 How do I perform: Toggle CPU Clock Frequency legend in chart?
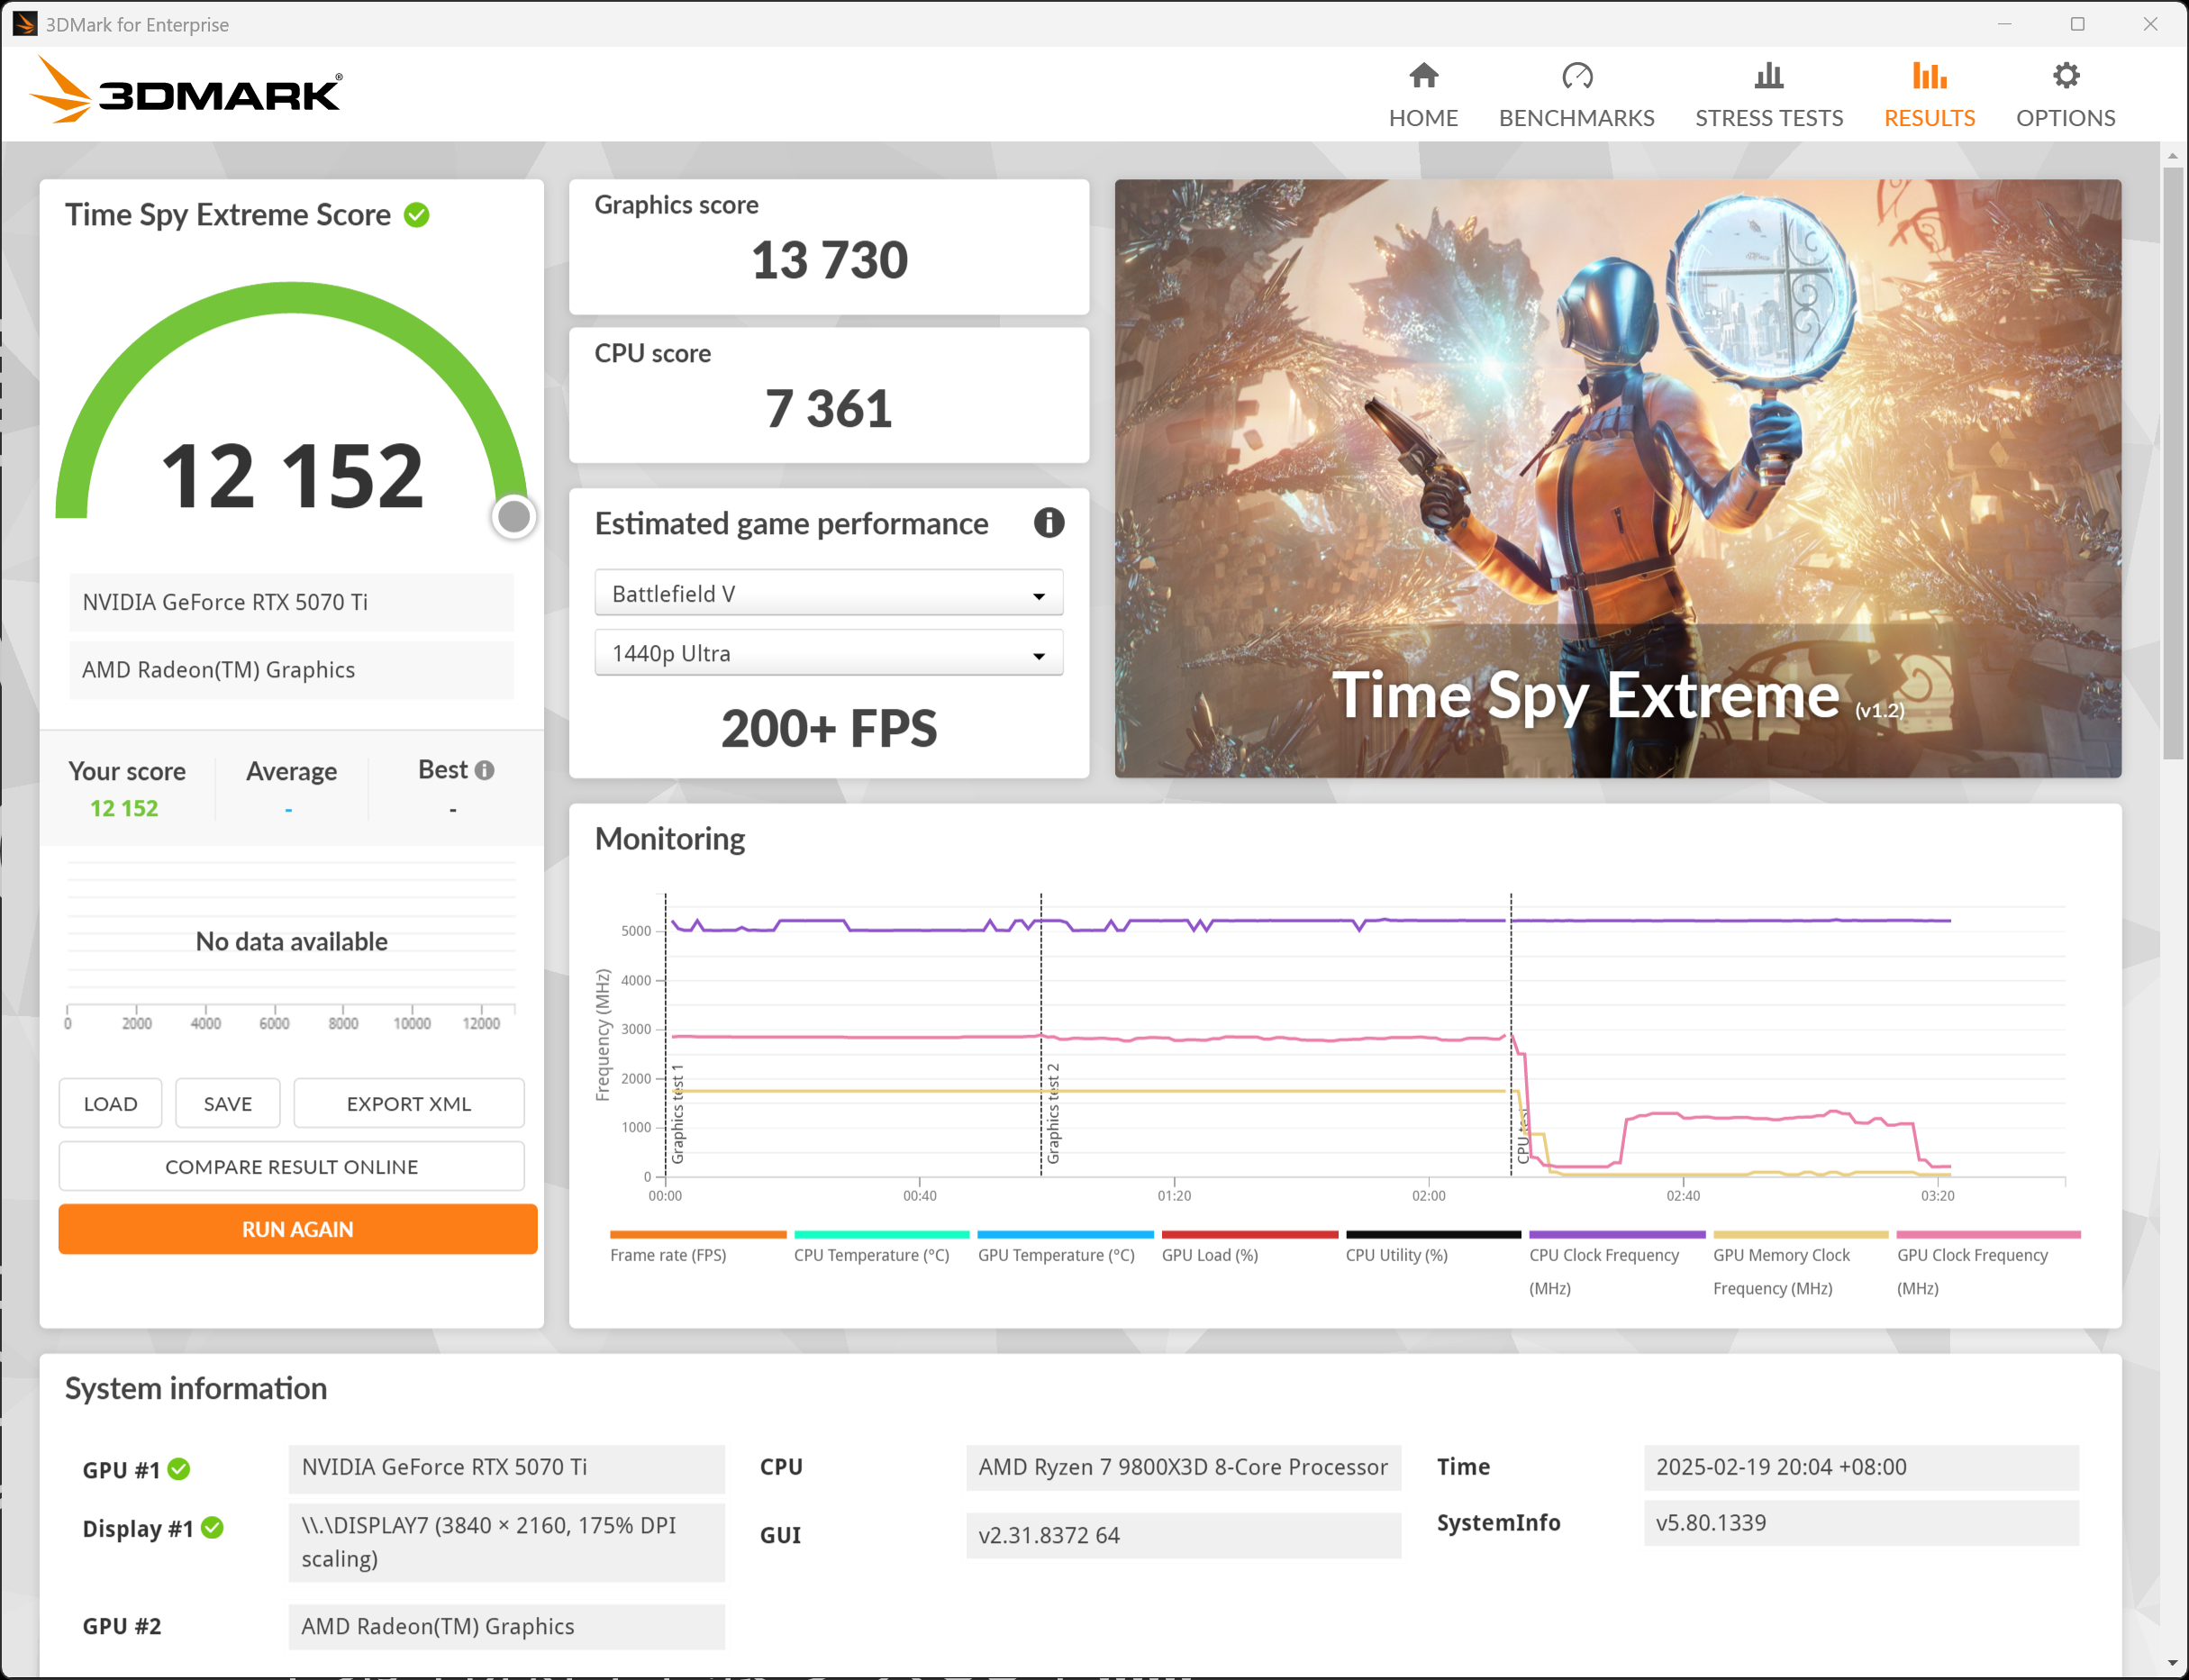(x=1603, y=1255)
